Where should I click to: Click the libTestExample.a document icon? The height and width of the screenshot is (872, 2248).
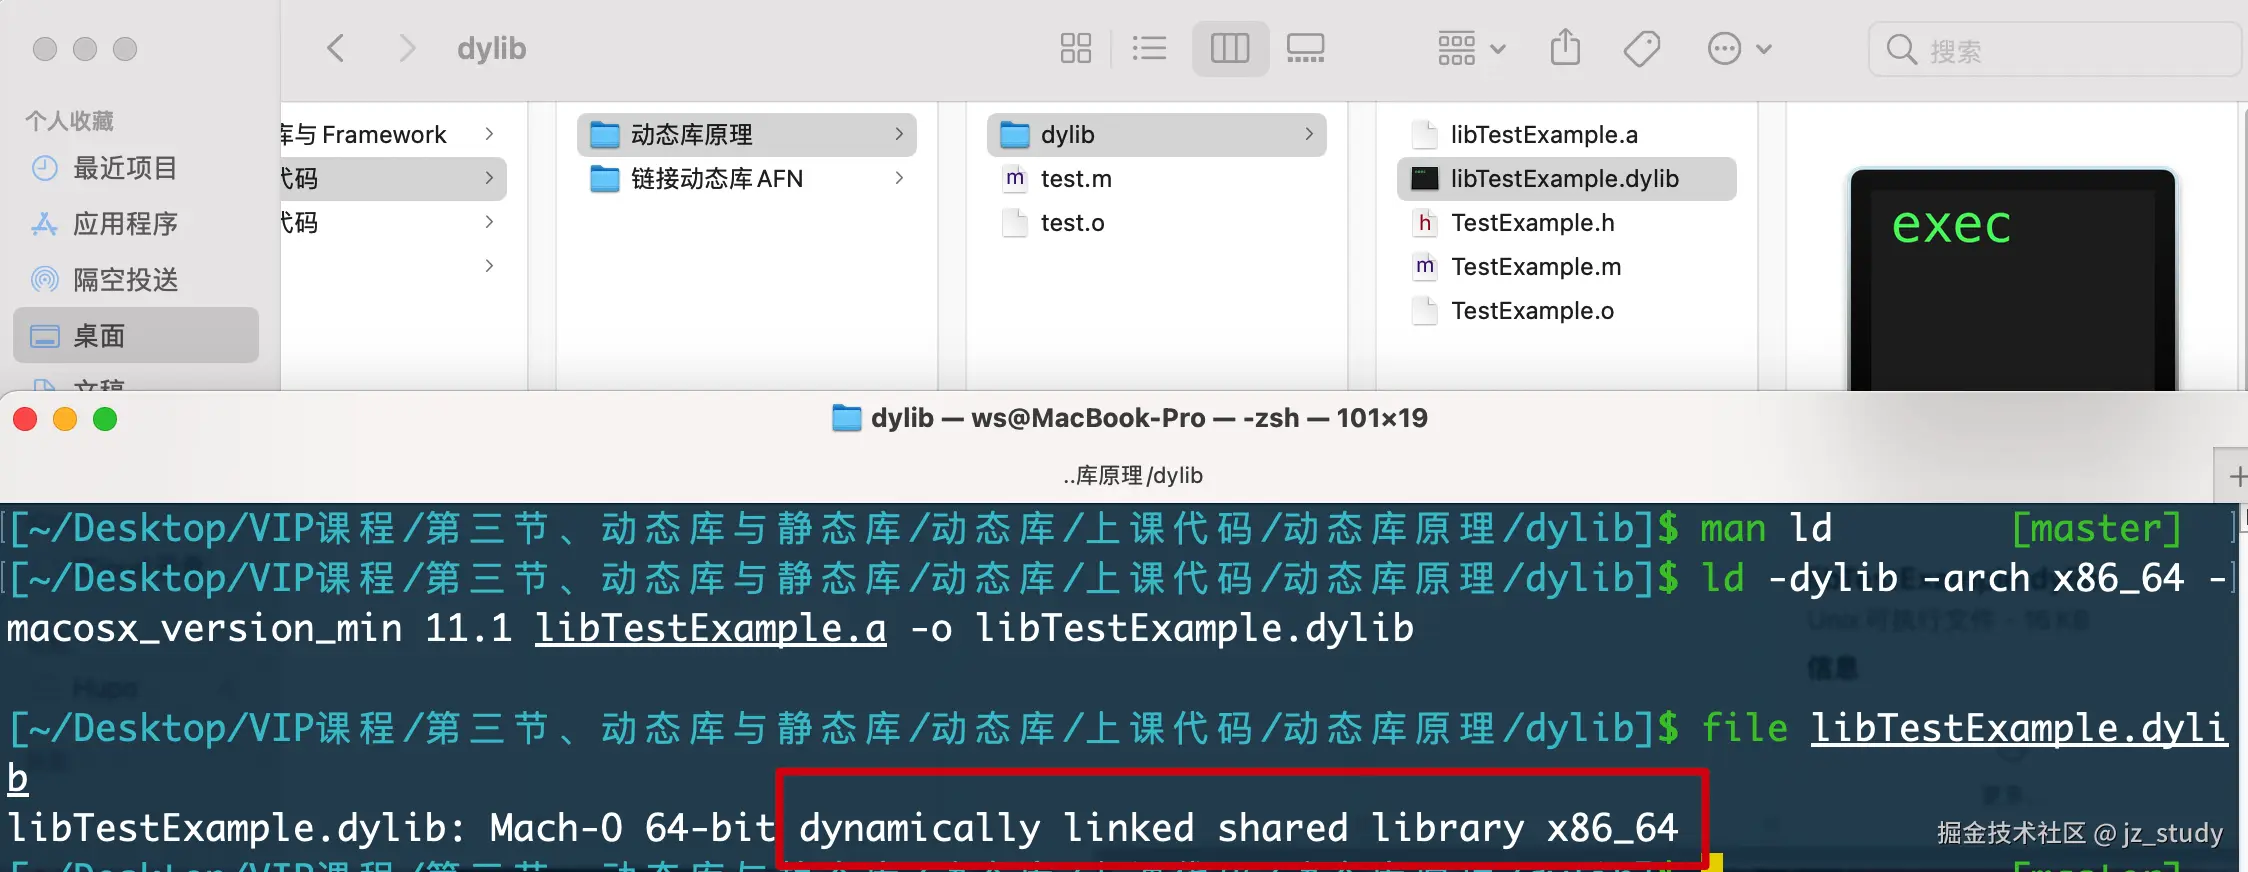[x=1425, y=134]
